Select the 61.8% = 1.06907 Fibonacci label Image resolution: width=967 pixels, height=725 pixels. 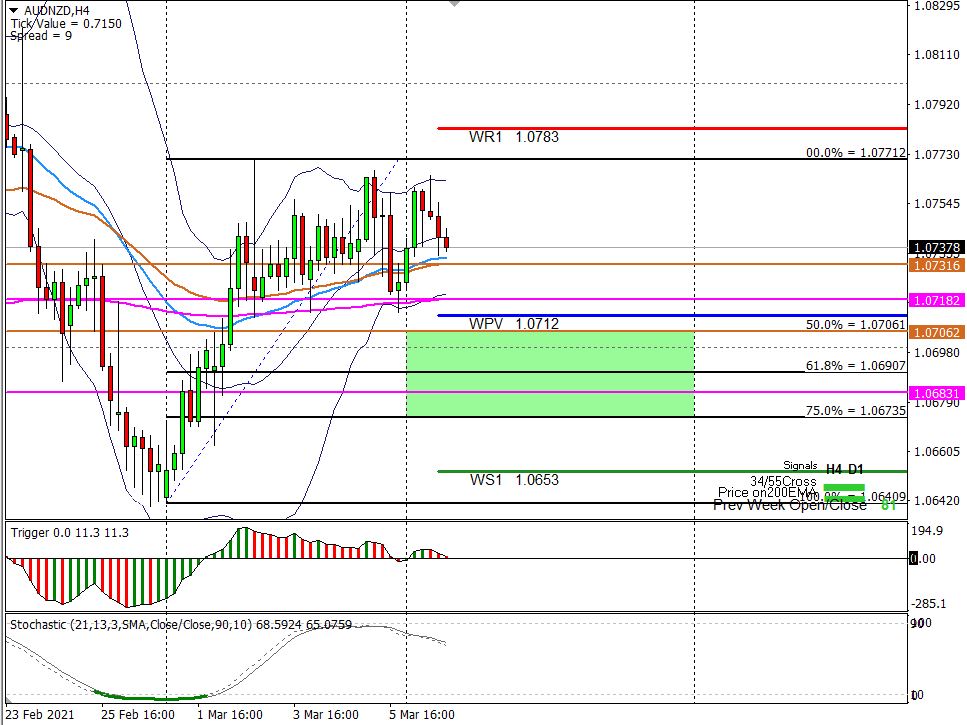coord(855,367)
